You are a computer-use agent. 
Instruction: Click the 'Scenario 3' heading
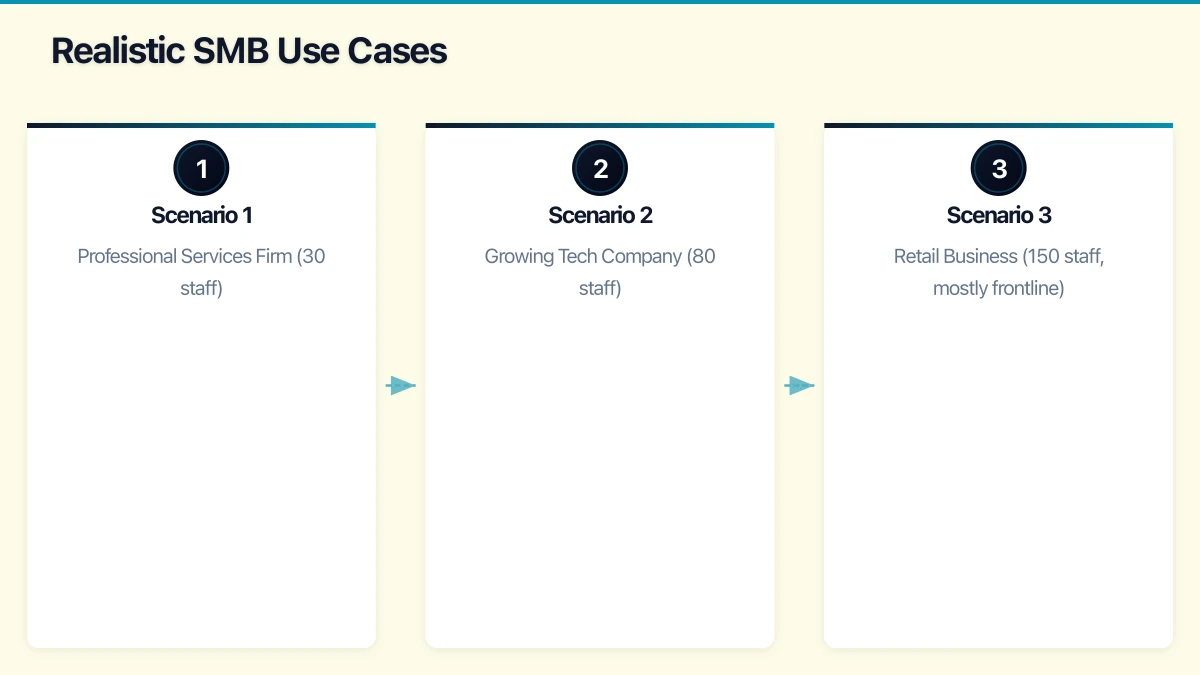point(998,215)
